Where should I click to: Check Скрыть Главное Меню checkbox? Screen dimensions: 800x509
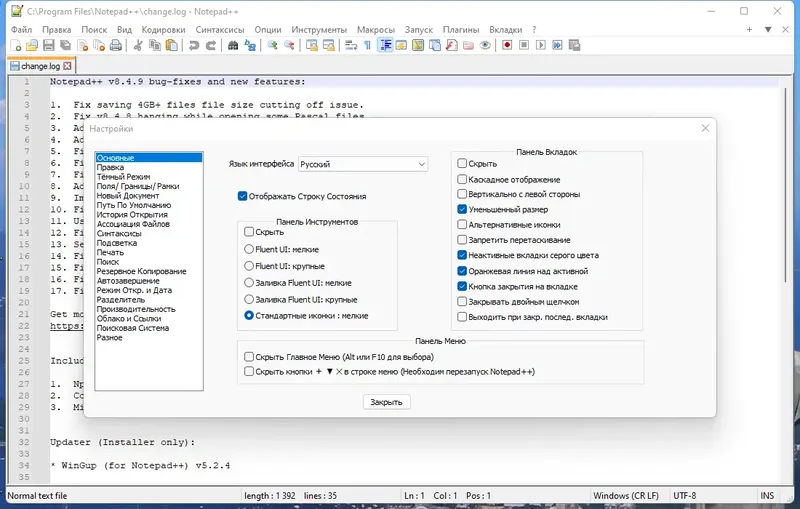(249, 357)
